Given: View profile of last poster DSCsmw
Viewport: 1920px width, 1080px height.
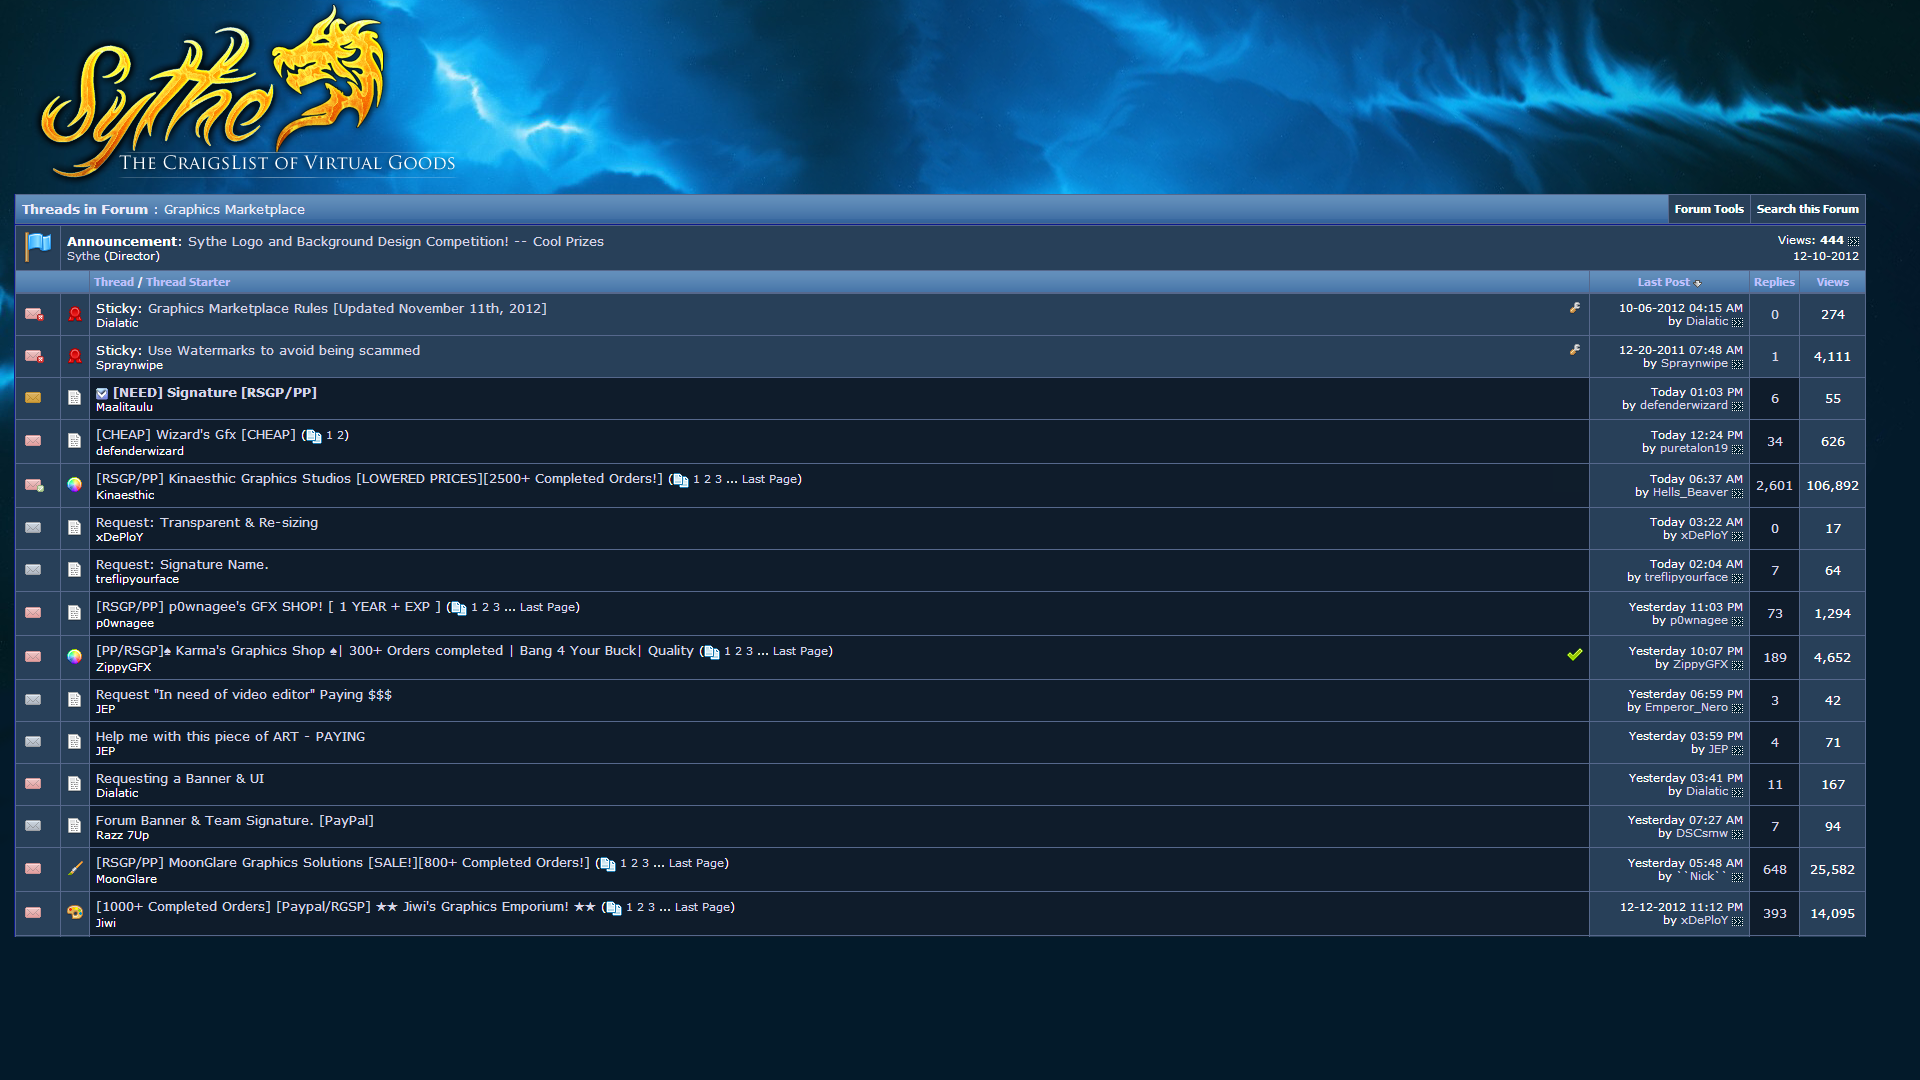Looking at the screenshot, I should coord(1702,833).
